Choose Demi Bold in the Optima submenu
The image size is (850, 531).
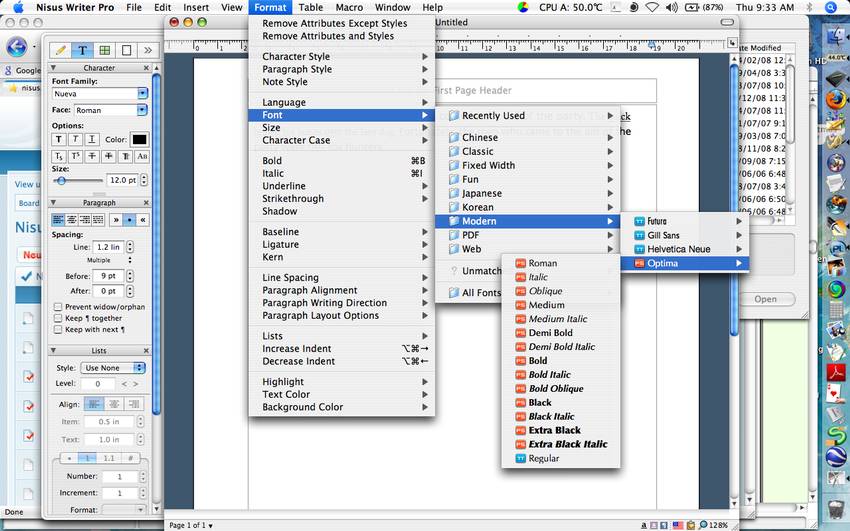561,333
